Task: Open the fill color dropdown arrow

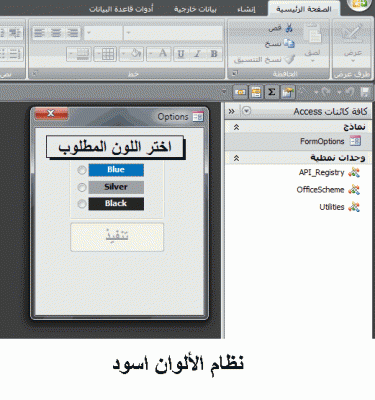Action: click(123, 54)
